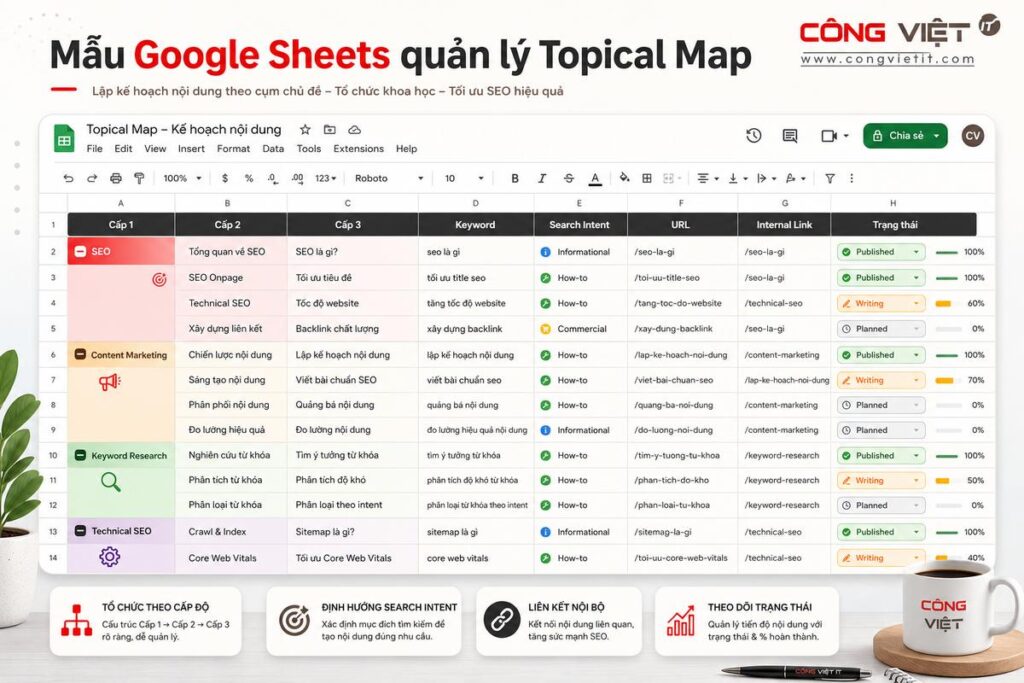Open the zoom 100% dropdown
Screen dimensions: 1024x683
(182, 178)
